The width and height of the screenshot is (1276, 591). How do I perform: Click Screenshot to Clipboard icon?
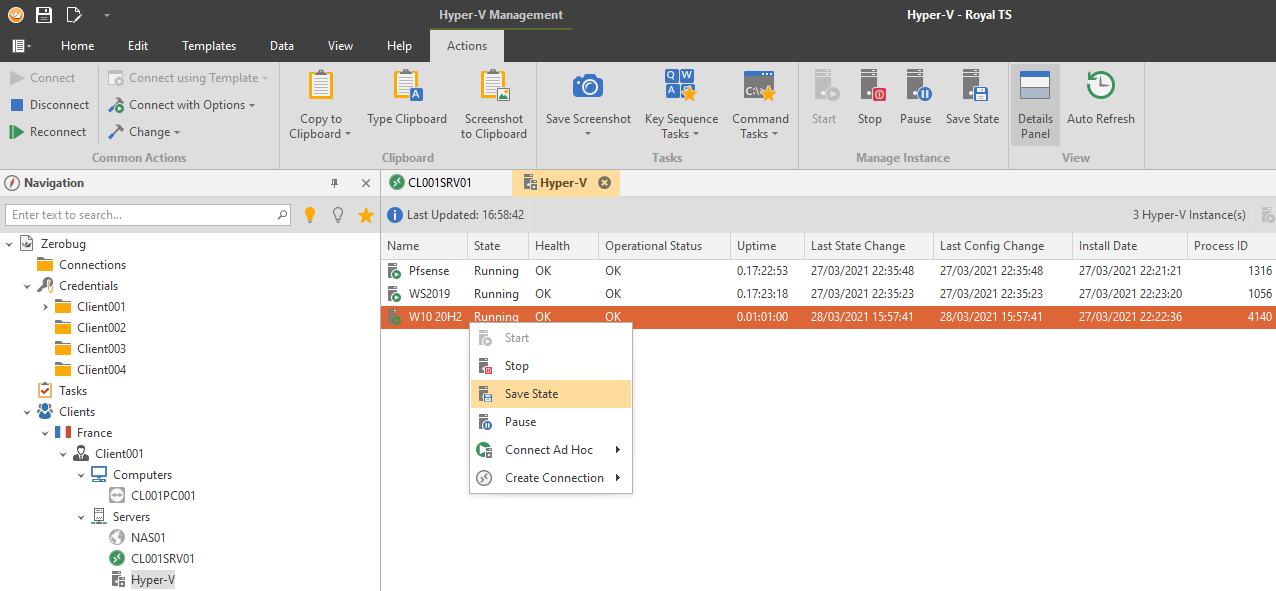(494, 86)
